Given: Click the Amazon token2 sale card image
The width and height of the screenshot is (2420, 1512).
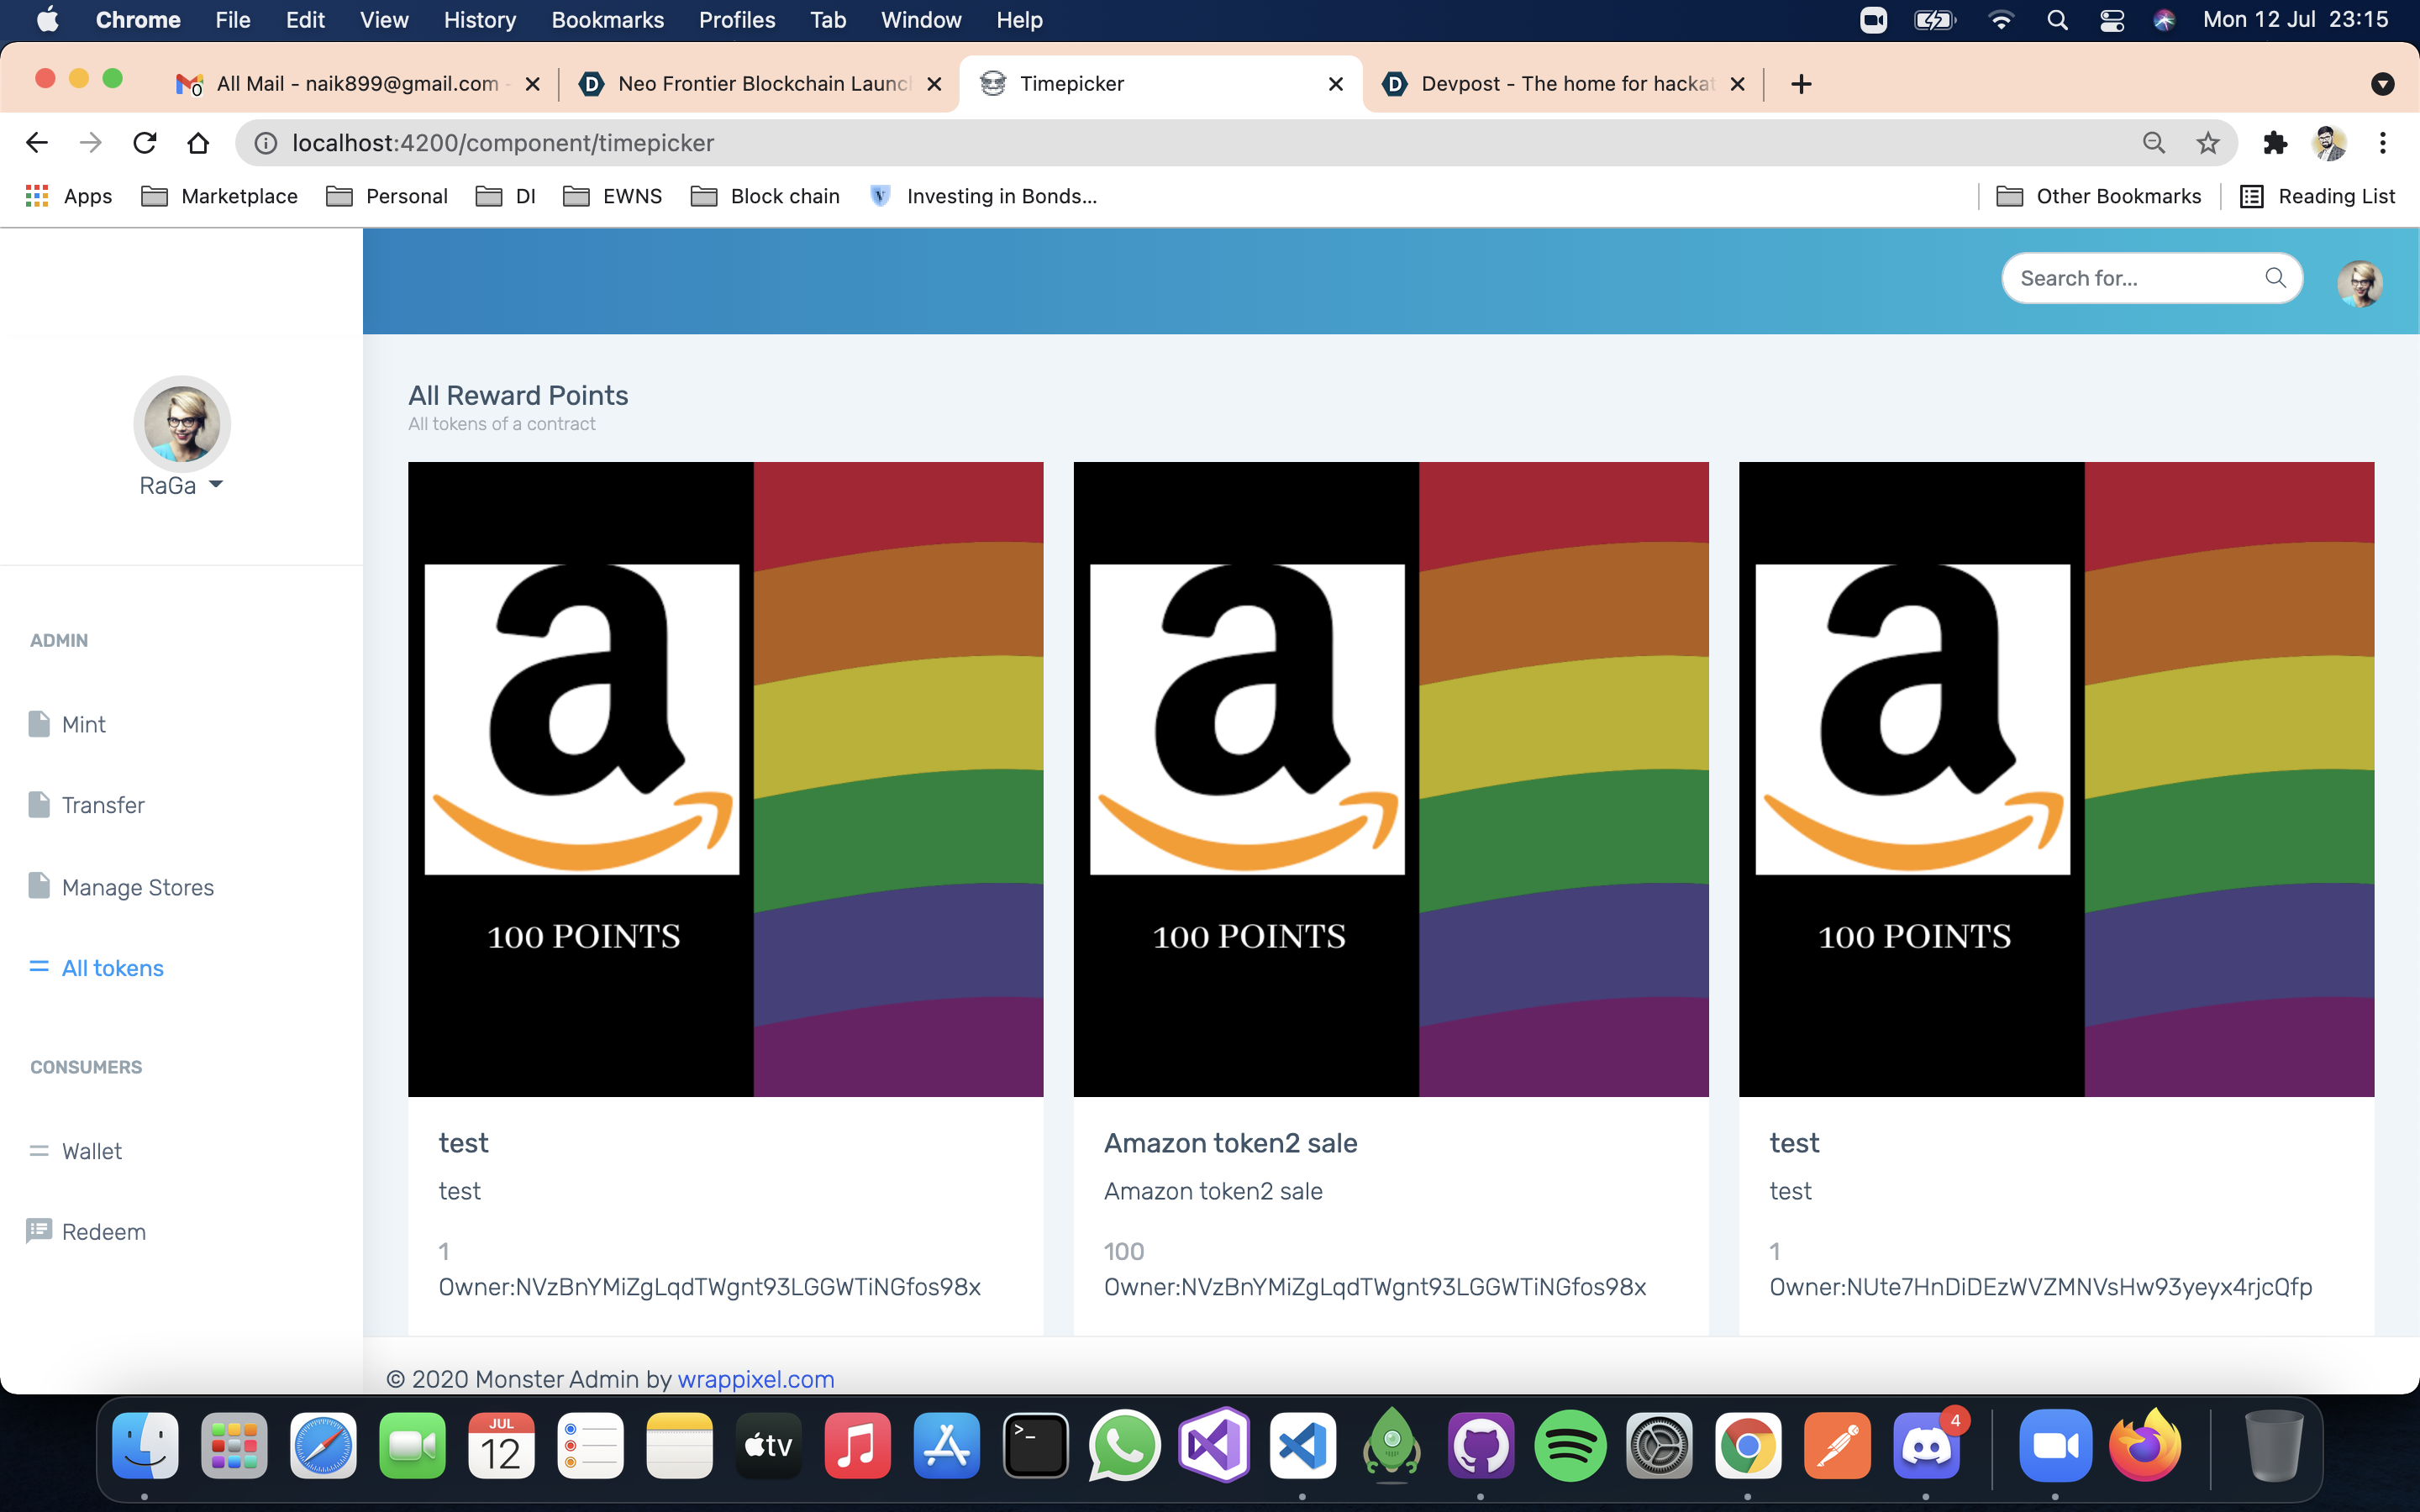Looking at the screenshot, I should [1390, 779].
